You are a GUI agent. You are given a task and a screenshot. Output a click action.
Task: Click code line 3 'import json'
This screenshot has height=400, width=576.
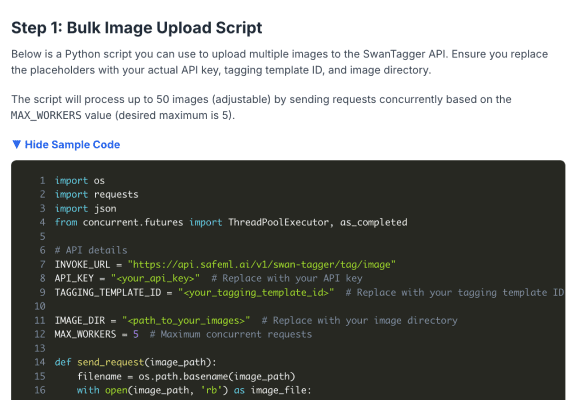click(x=86, y=209)
